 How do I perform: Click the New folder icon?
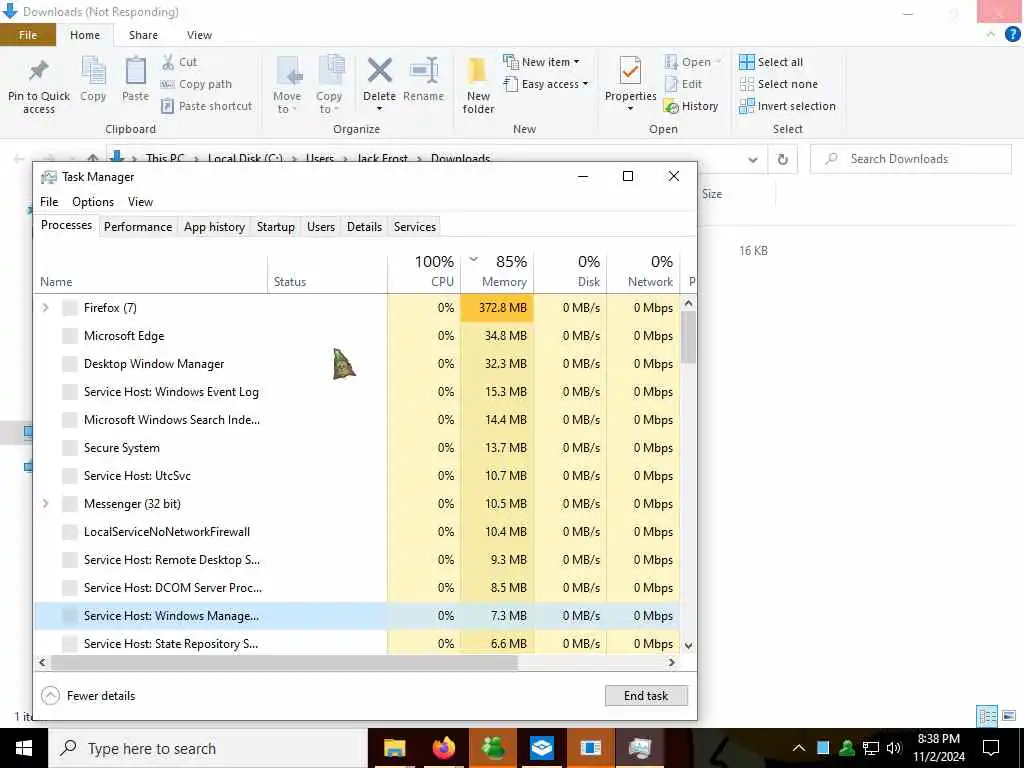(x=477, y=71)
